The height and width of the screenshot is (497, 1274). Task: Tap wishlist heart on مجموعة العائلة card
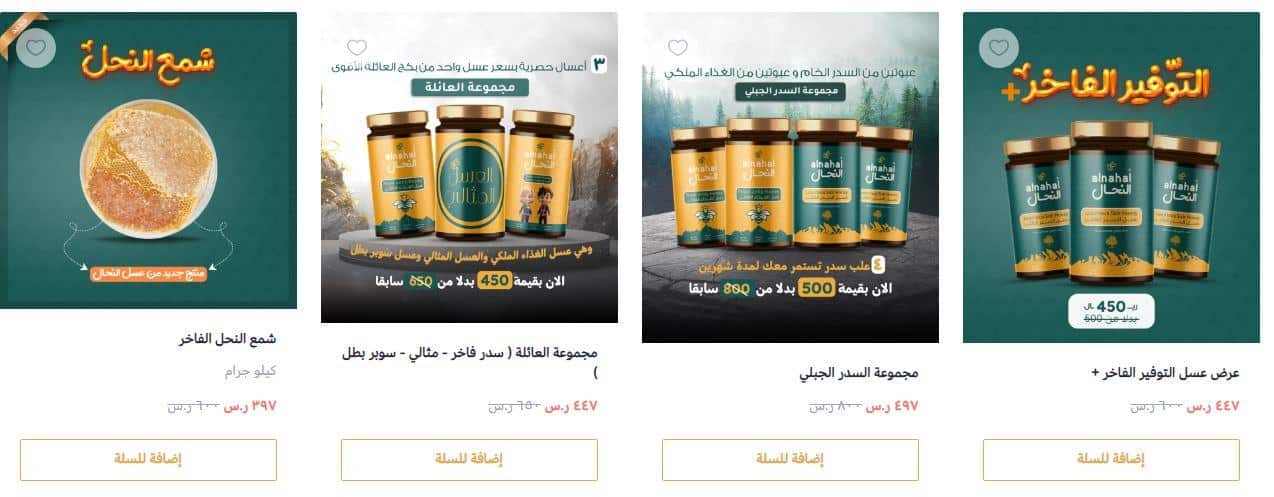click(x=357, y=47)
